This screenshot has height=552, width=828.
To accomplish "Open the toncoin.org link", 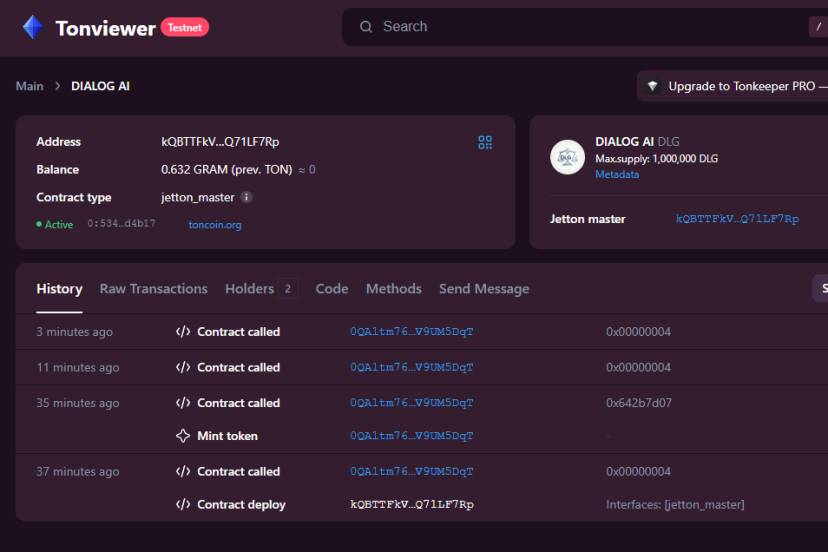I will tap(215, 224).
